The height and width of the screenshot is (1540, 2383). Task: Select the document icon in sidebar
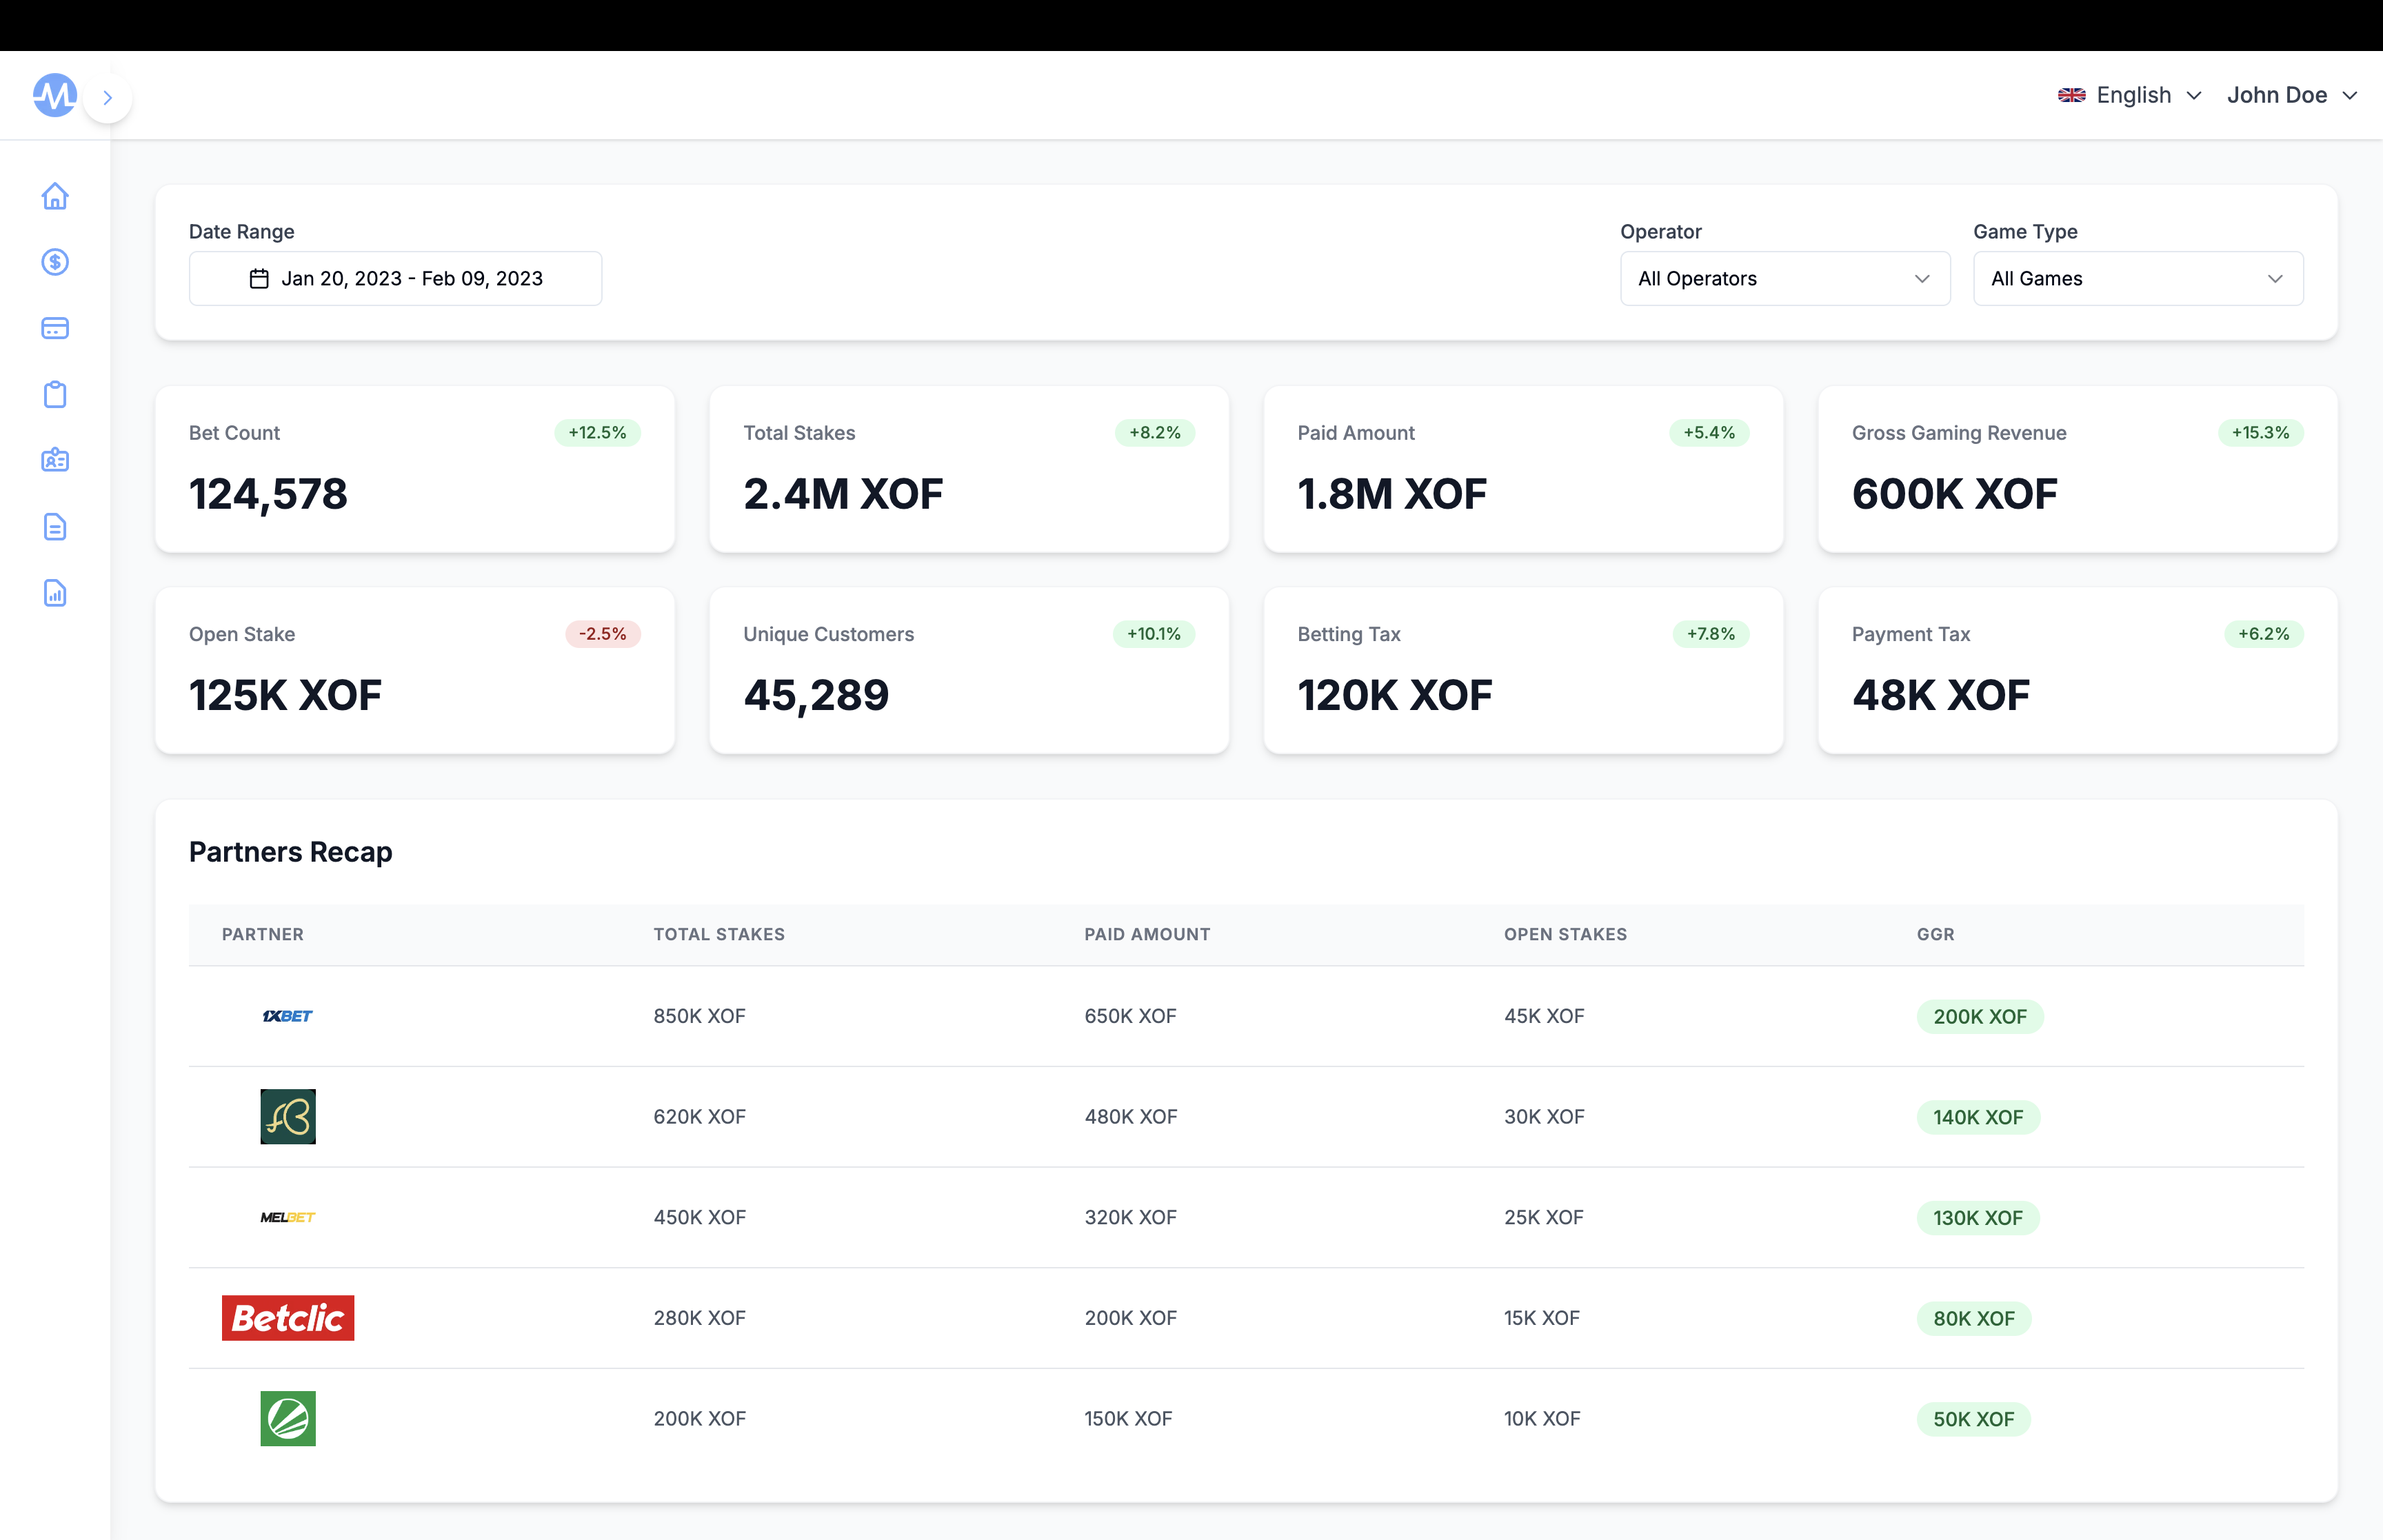[55, 527]
